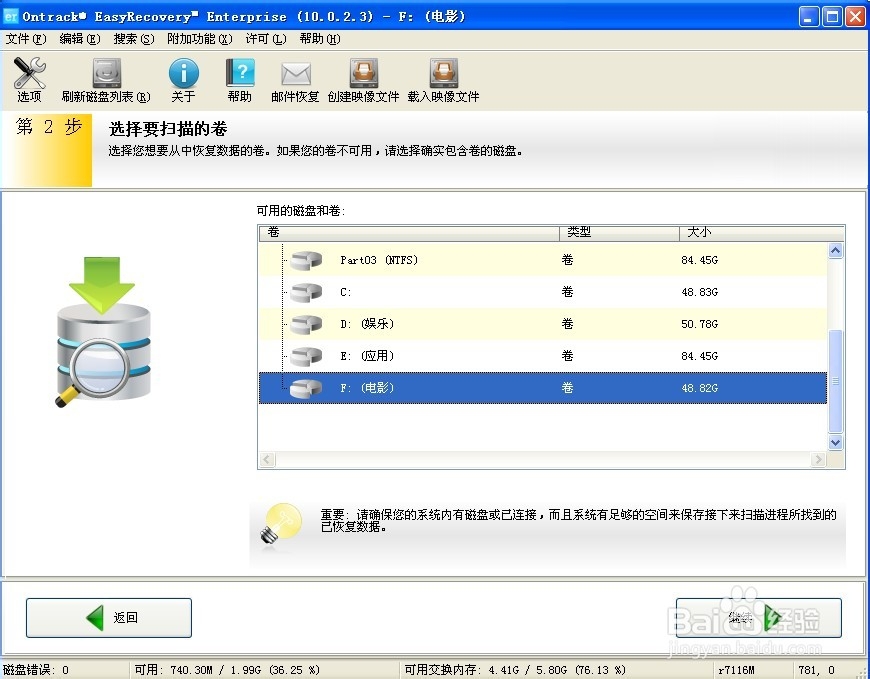Click the 可用交换内存 status entry

[515, 670]
